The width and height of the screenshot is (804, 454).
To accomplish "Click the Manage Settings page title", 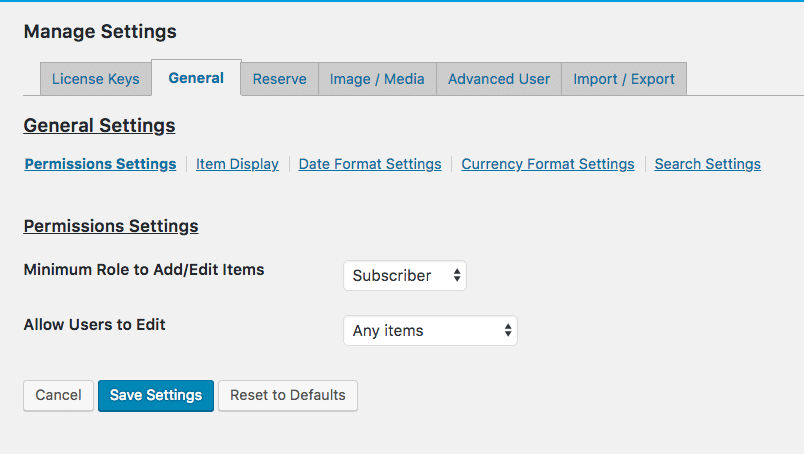I will click(100, 32).
